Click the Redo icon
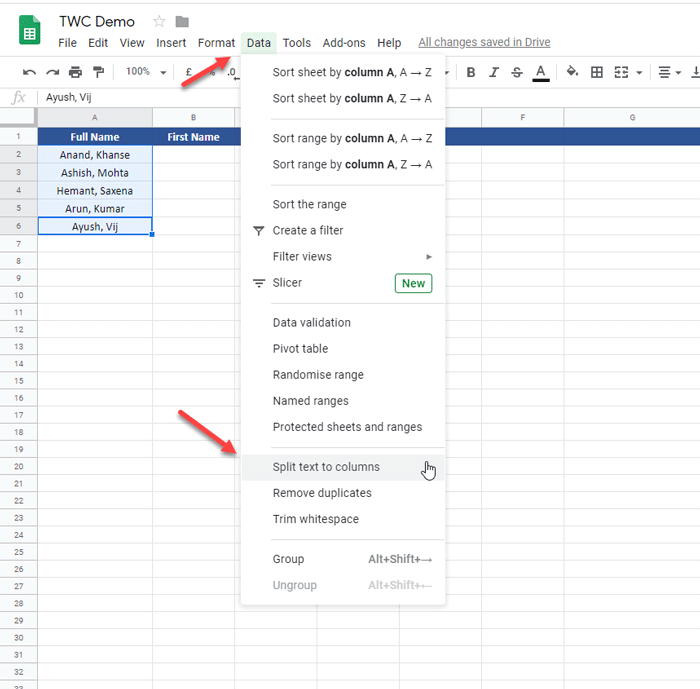700x689 pixels. (53, 72)
